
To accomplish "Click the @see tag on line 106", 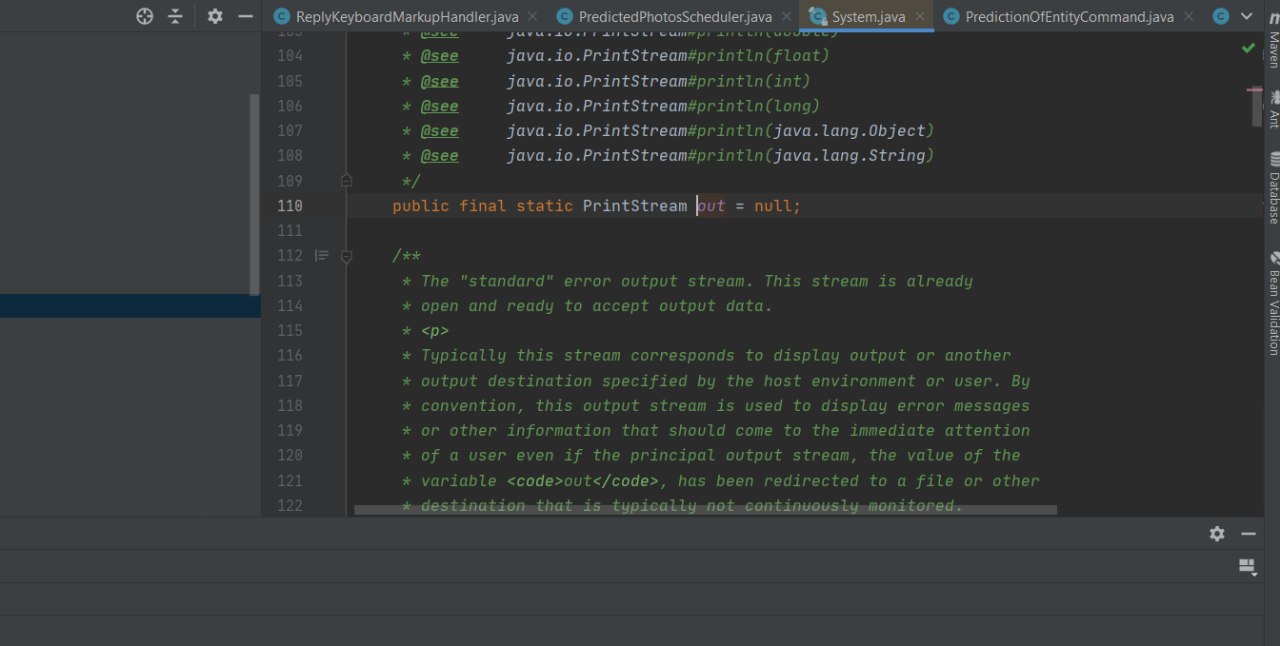I will (440, 106).
